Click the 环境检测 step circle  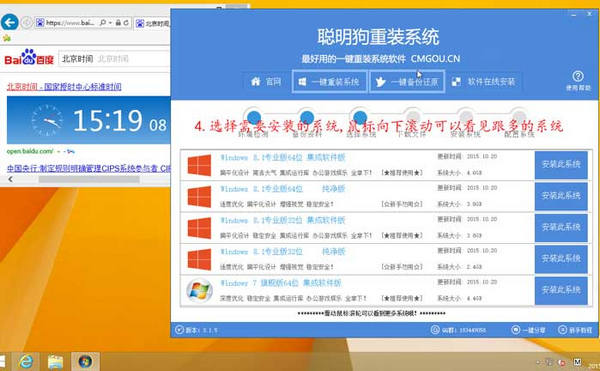click(254, 117)
